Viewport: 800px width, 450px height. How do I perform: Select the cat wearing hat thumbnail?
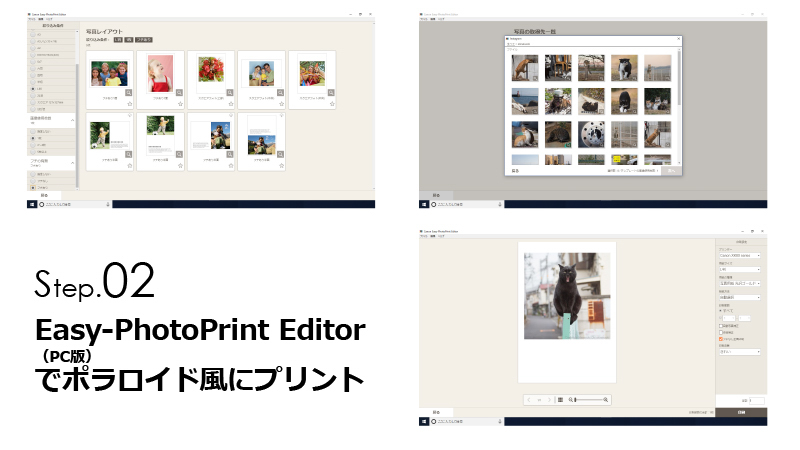click(x=558, y=101)
